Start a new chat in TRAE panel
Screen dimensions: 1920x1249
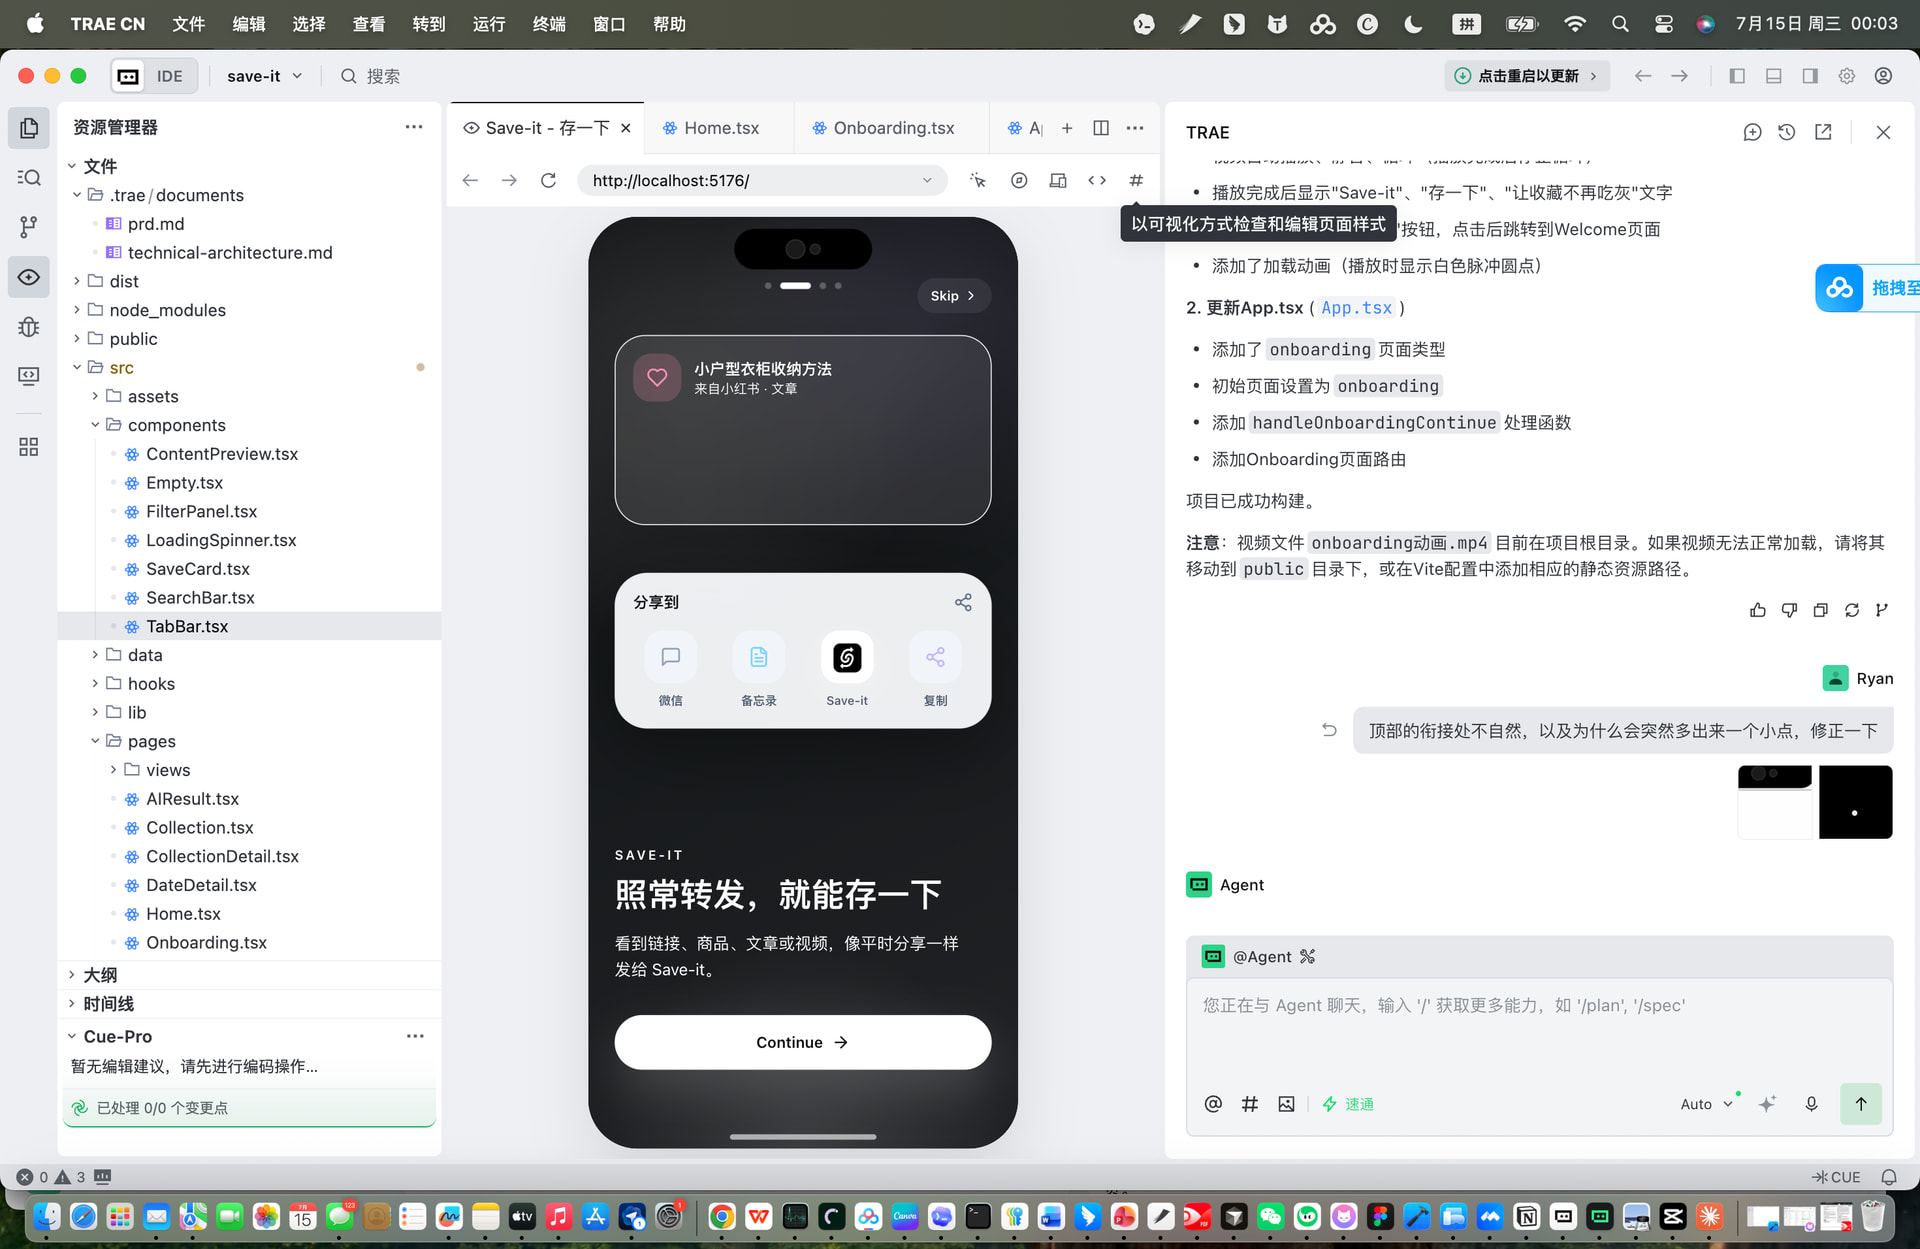point(1752,132)
